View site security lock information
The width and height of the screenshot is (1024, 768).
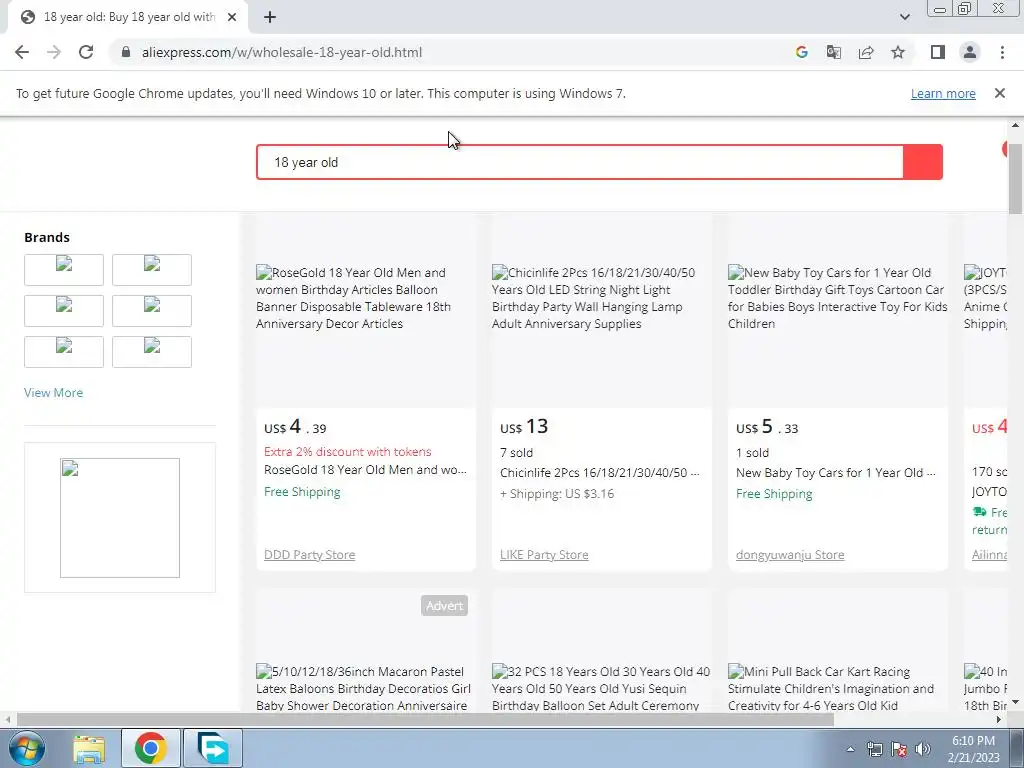[126, 52]
